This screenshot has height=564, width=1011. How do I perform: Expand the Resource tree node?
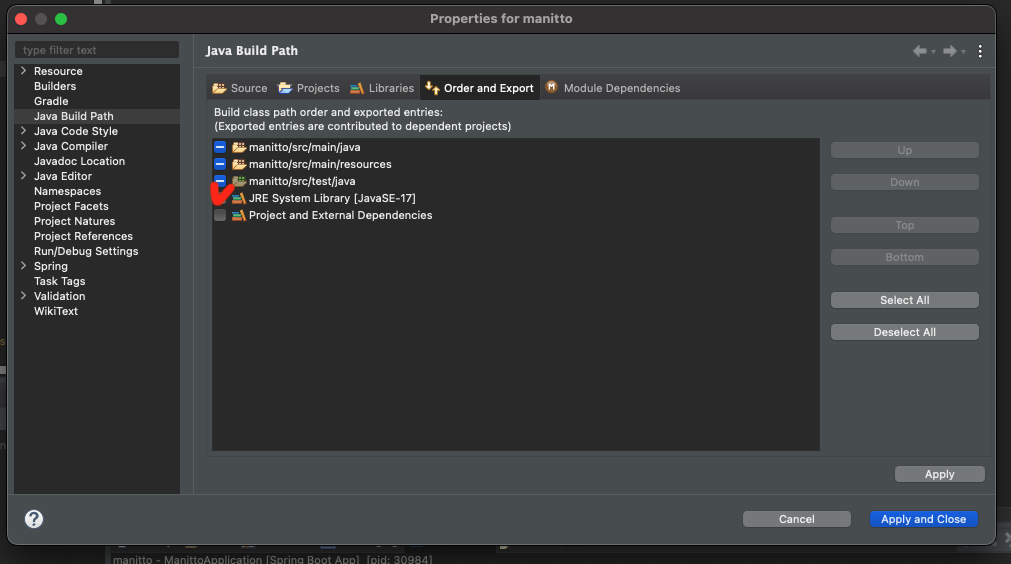pyautogui.click(x=23, y=70)
